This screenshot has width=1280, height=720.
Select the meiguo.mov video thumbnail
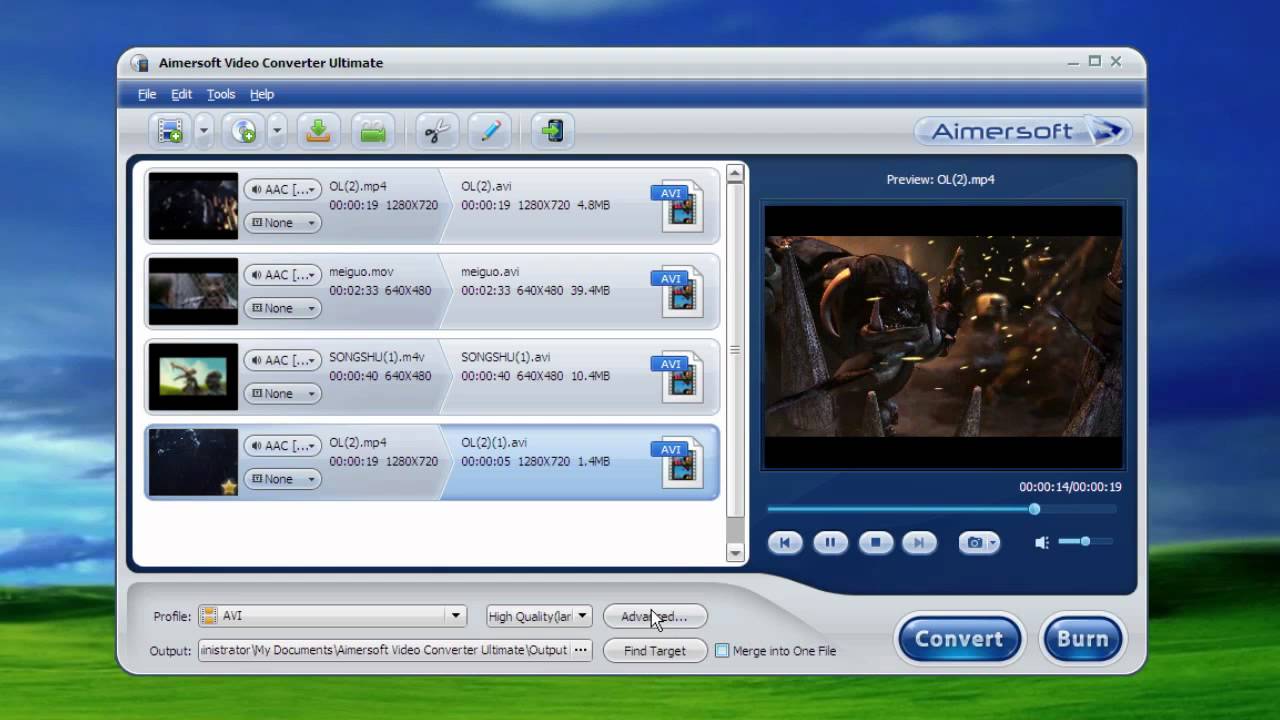point(193,291)
